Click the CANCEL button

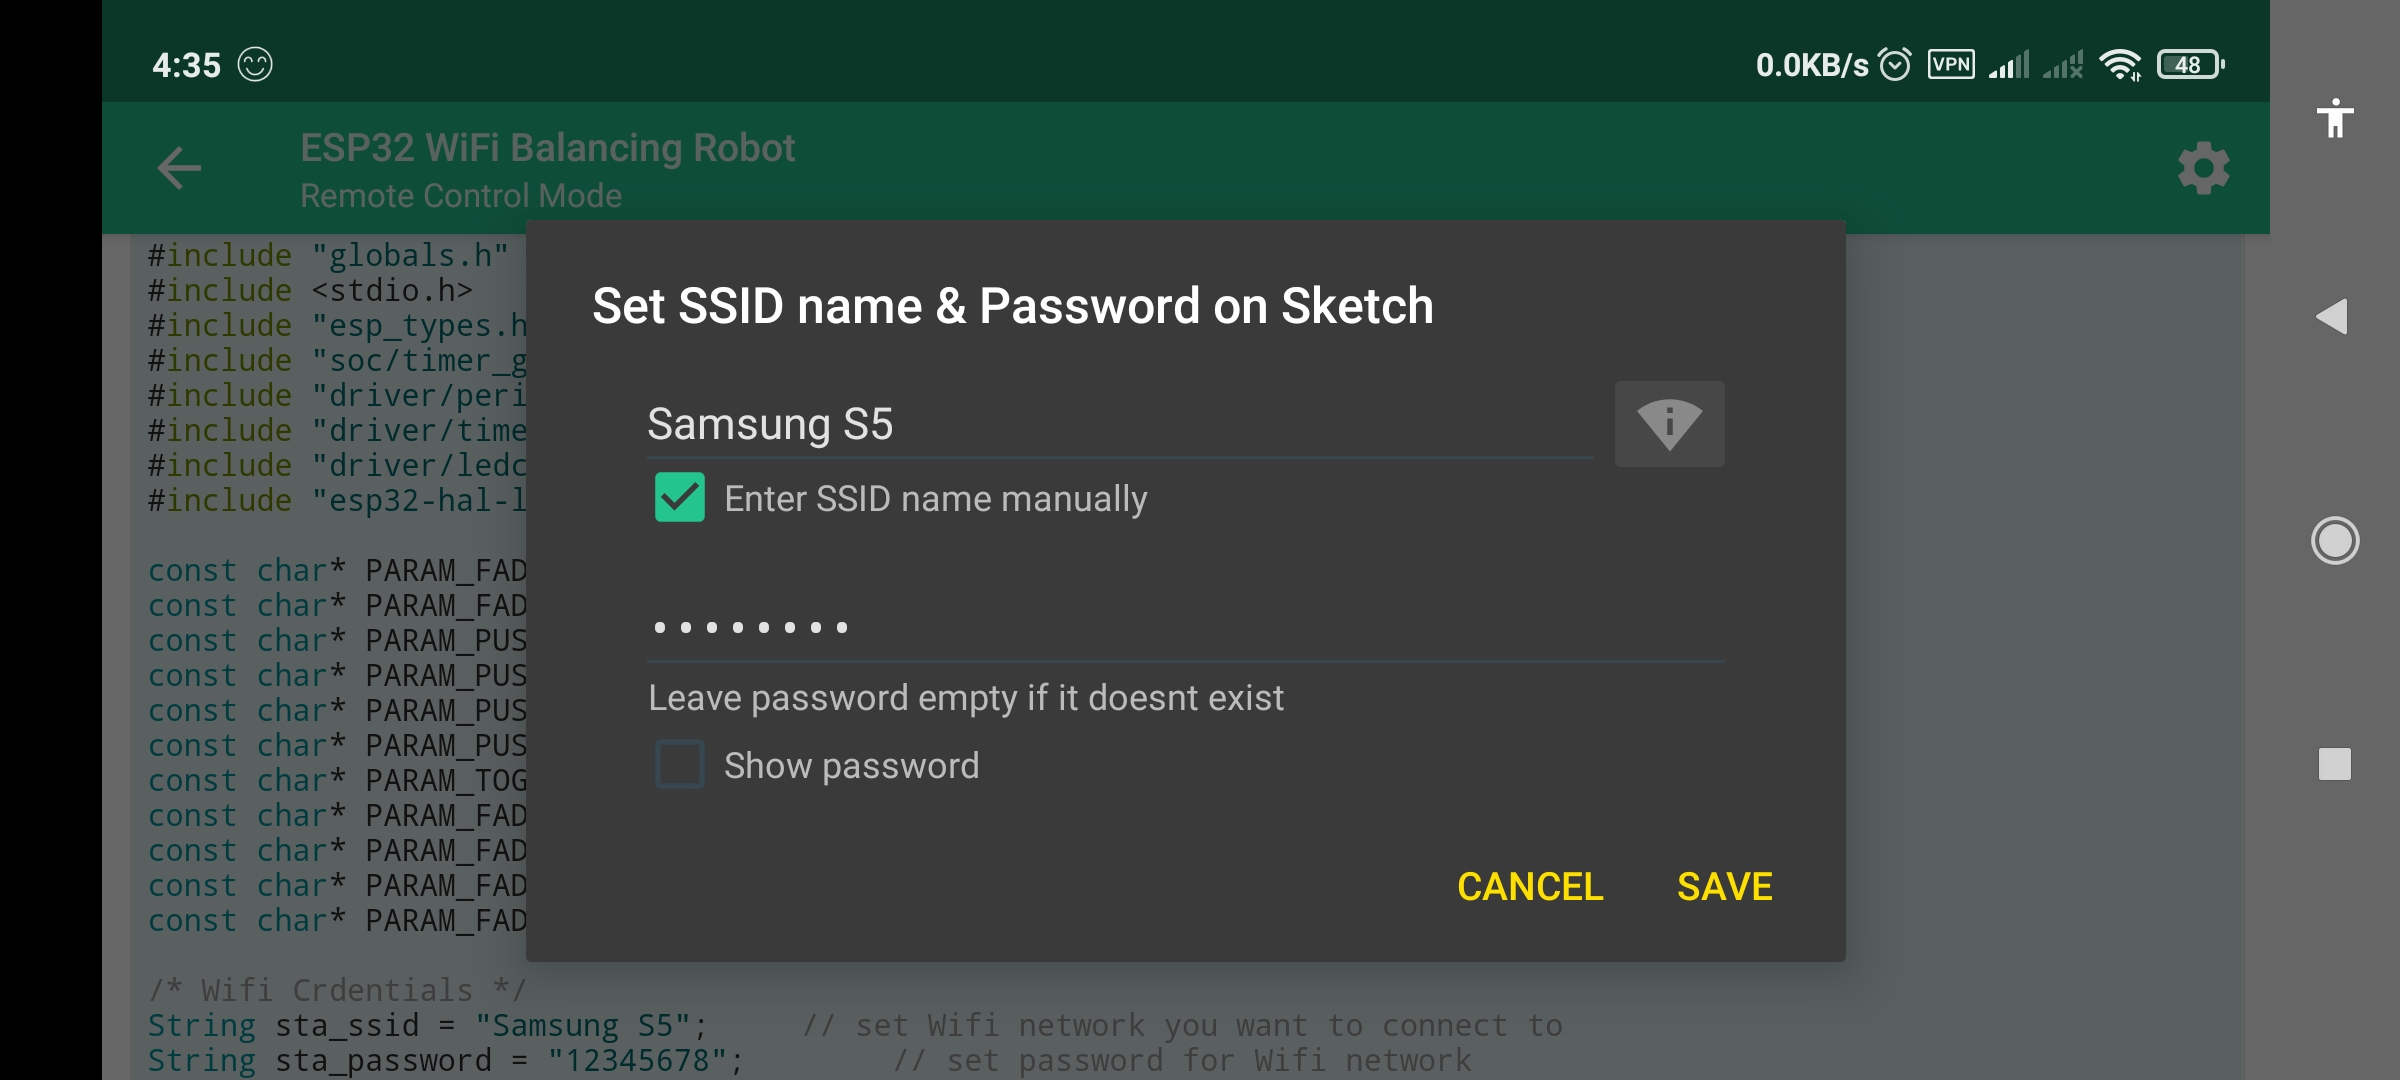[1530, 887]
